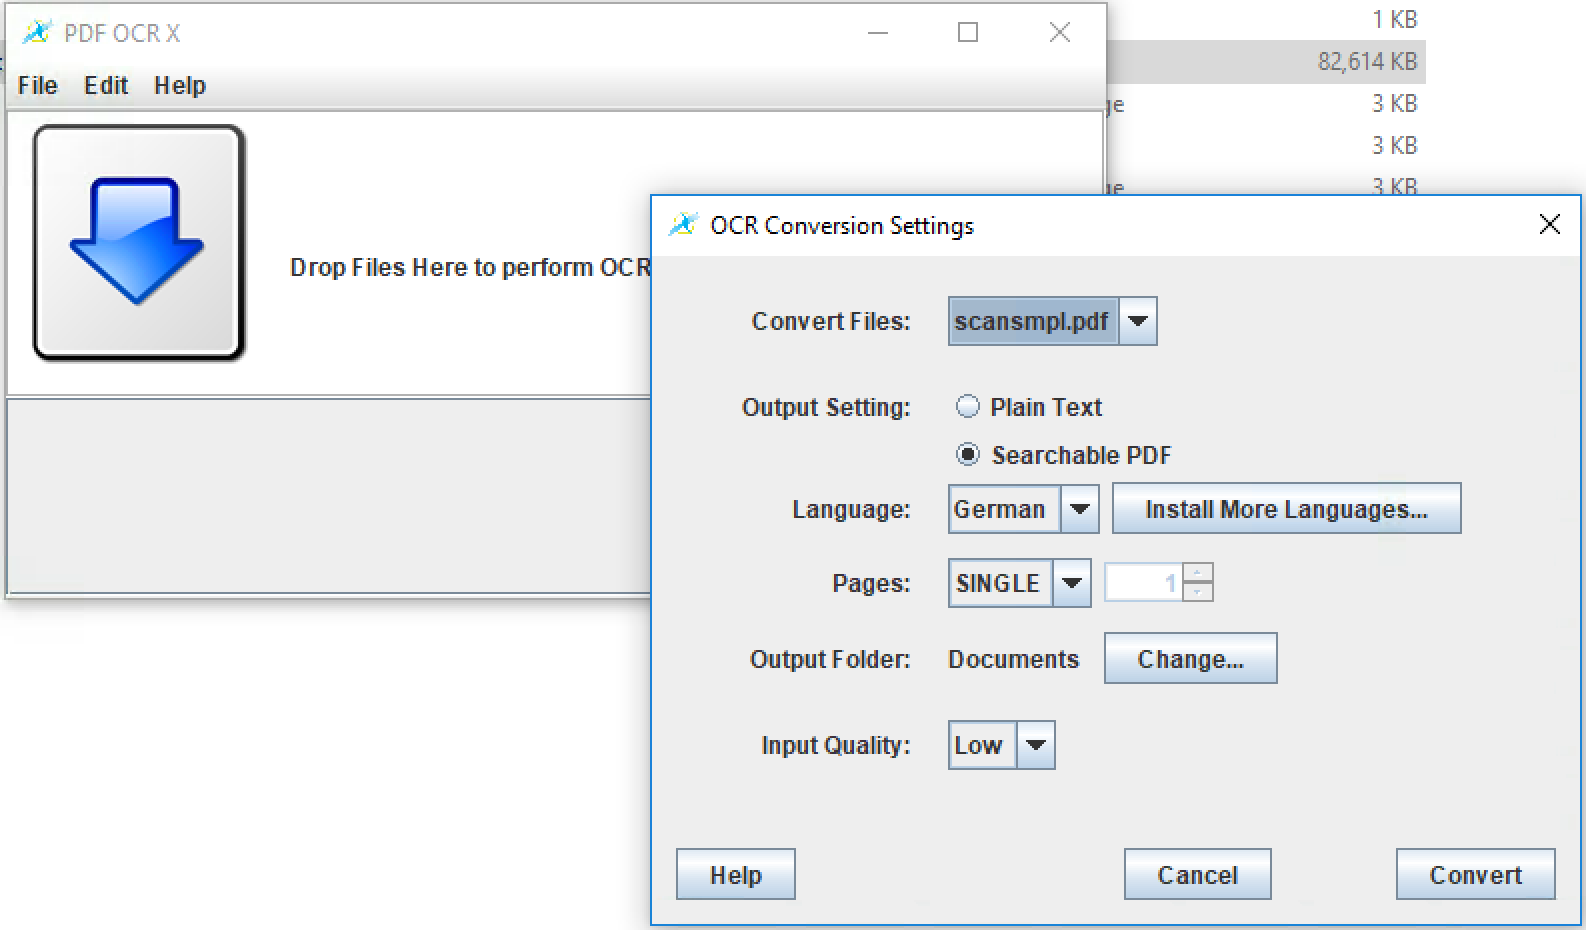Click the blue drop-files arrow icon
Image resolution: width=1586 pixels, height=930 pixels.
pos(139,242)
